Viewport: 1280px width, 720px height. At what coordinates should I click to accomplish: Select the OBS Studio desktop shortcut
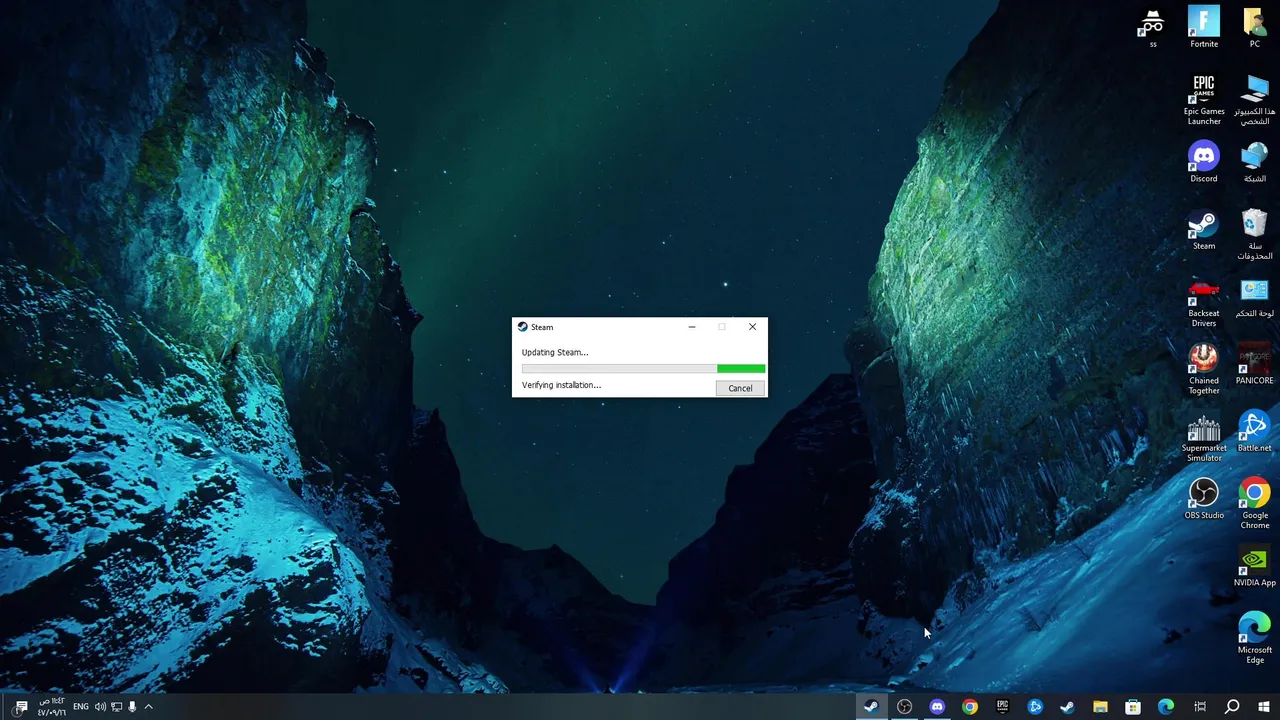coord(1204,500)
